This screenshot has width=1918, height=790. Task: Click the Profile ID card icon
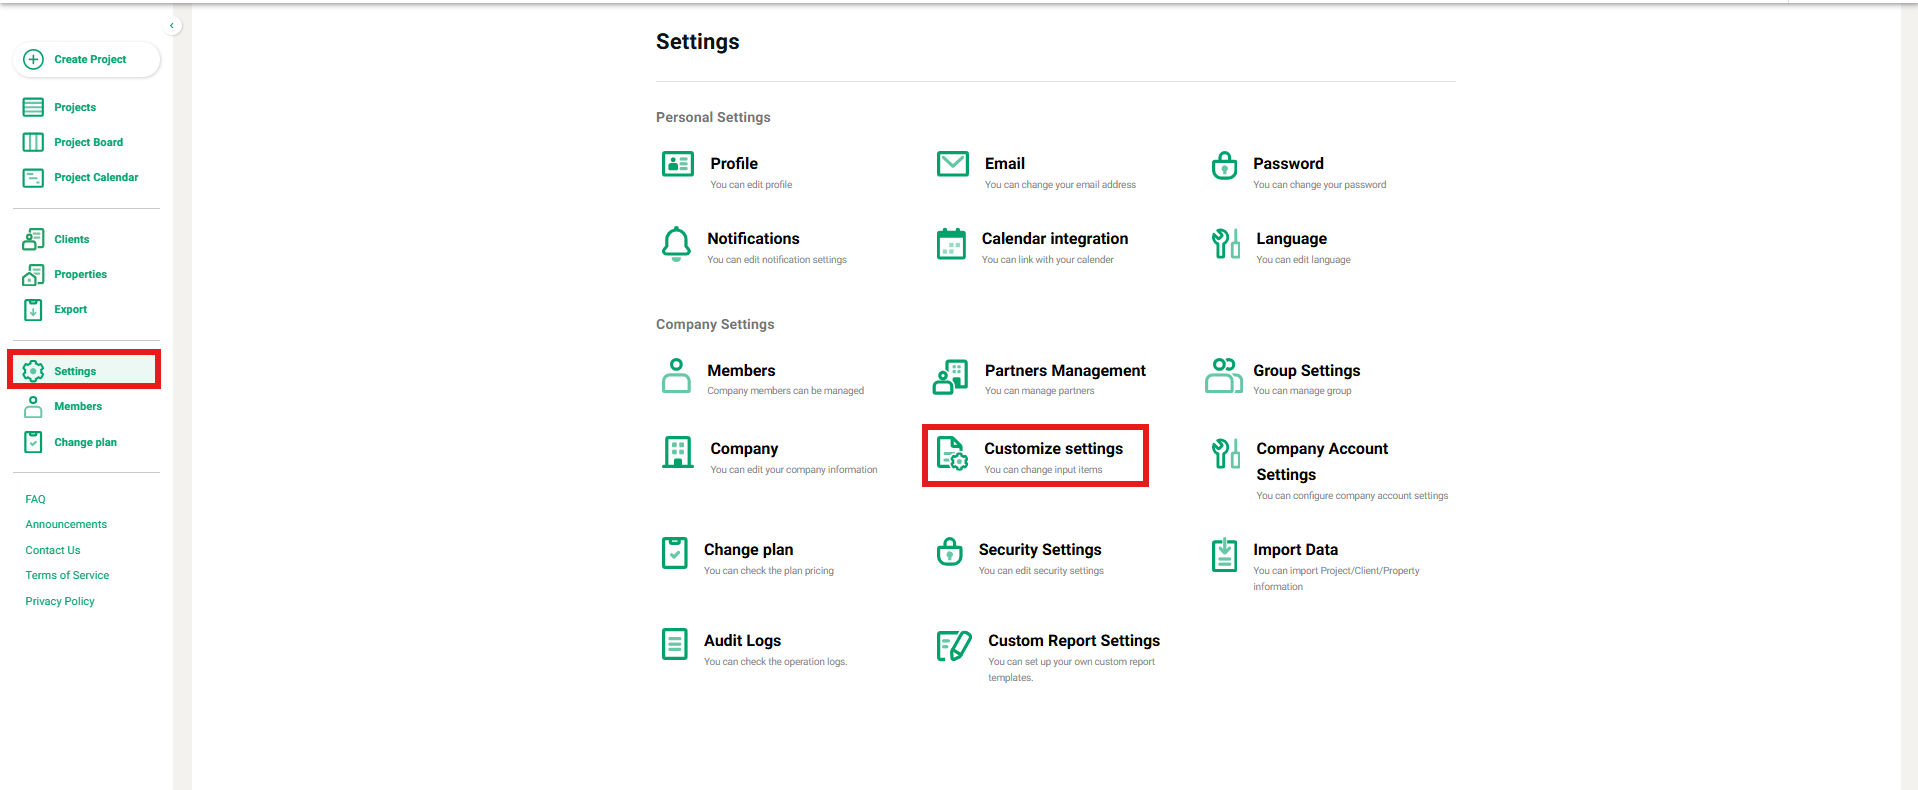[677, 164]
